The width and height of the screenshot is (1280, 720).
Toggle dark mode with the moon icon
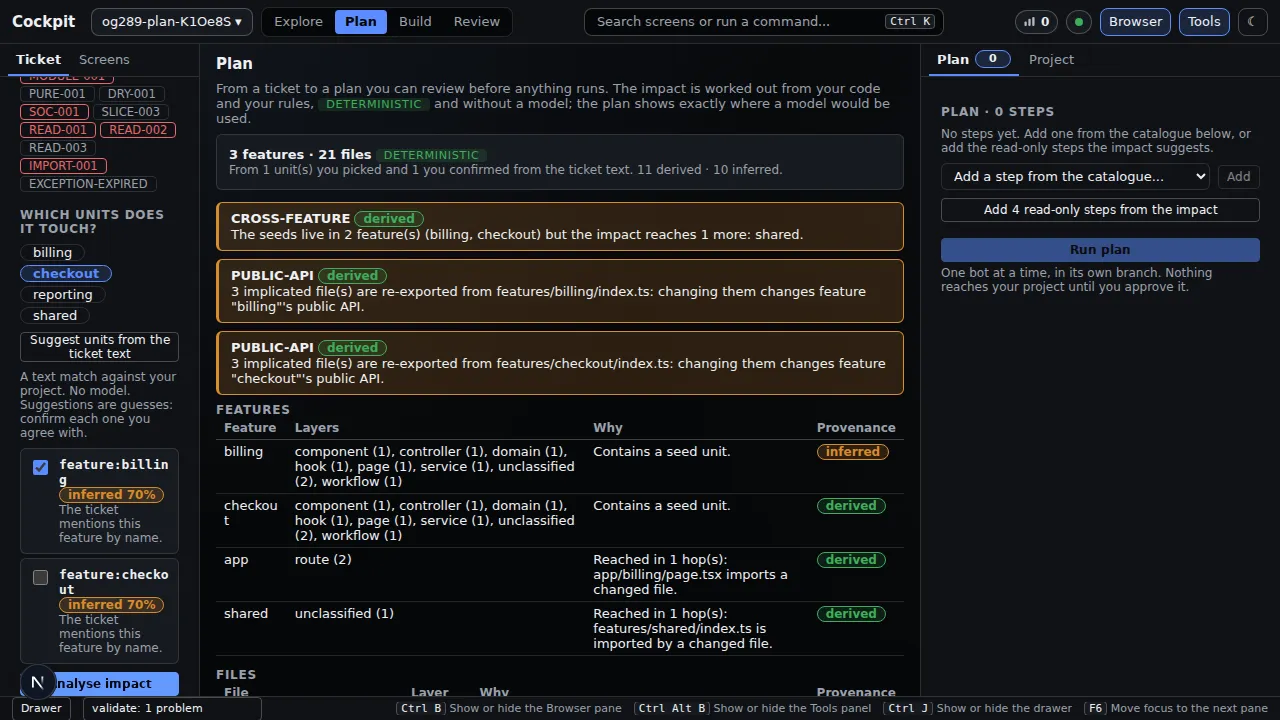[1253, 21]
